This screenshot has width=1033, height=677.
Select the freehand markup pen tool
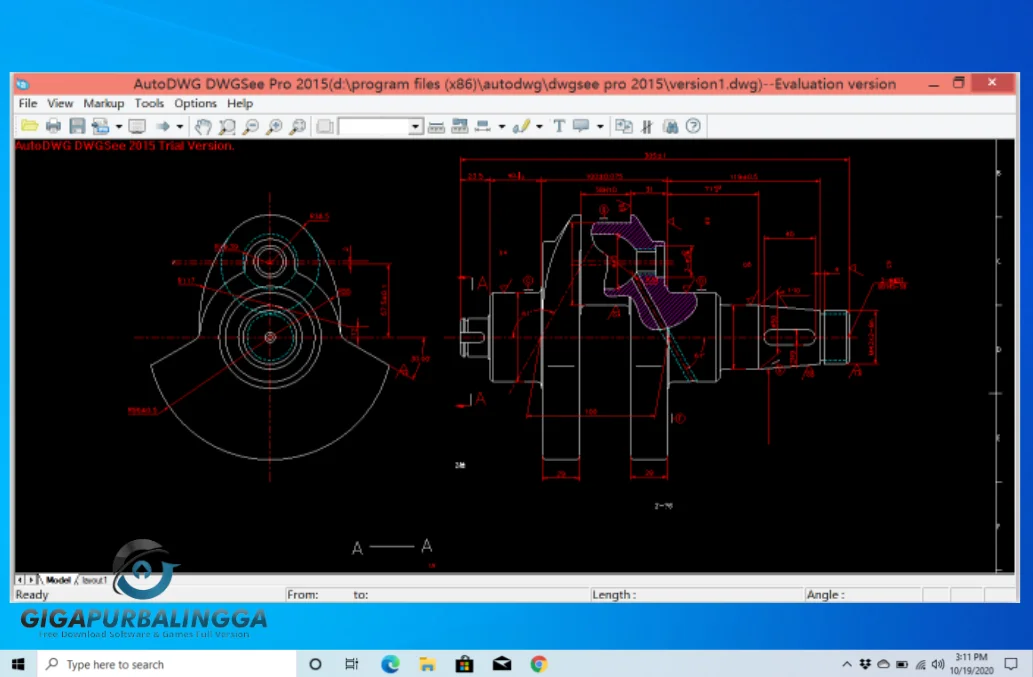[x=521, y=126]
